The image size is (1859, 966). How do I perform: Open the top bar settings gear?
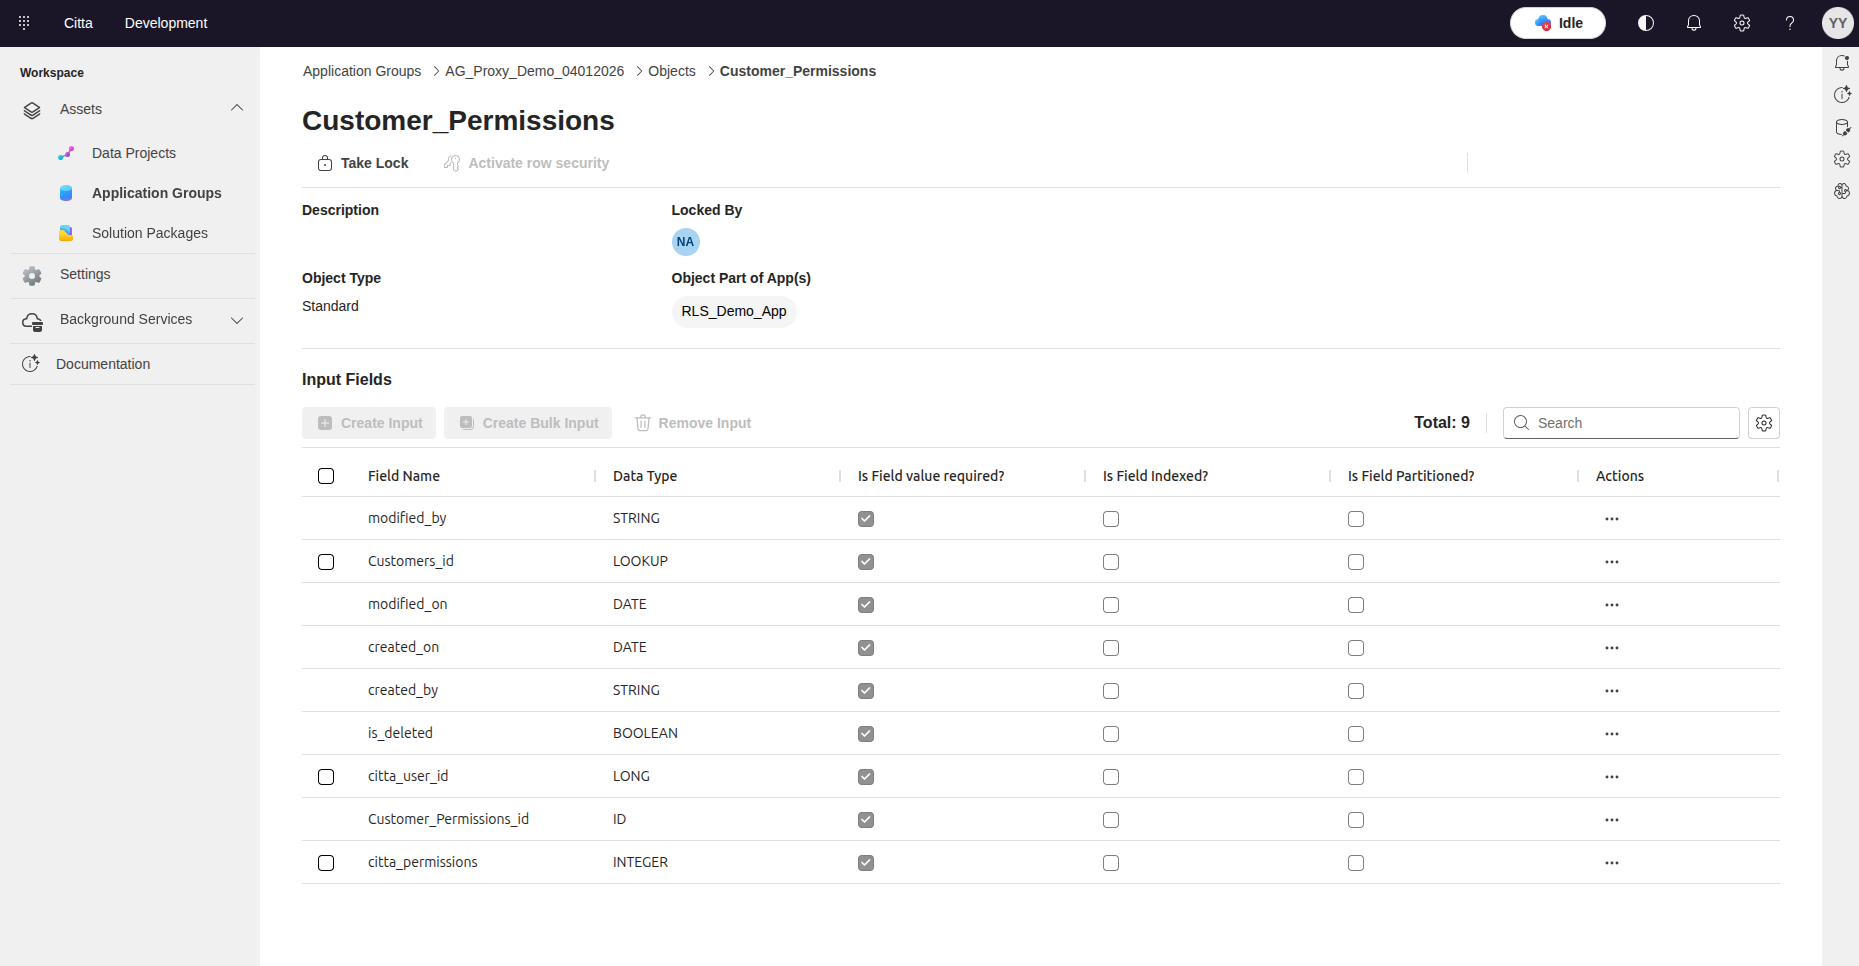(1741, 23)
